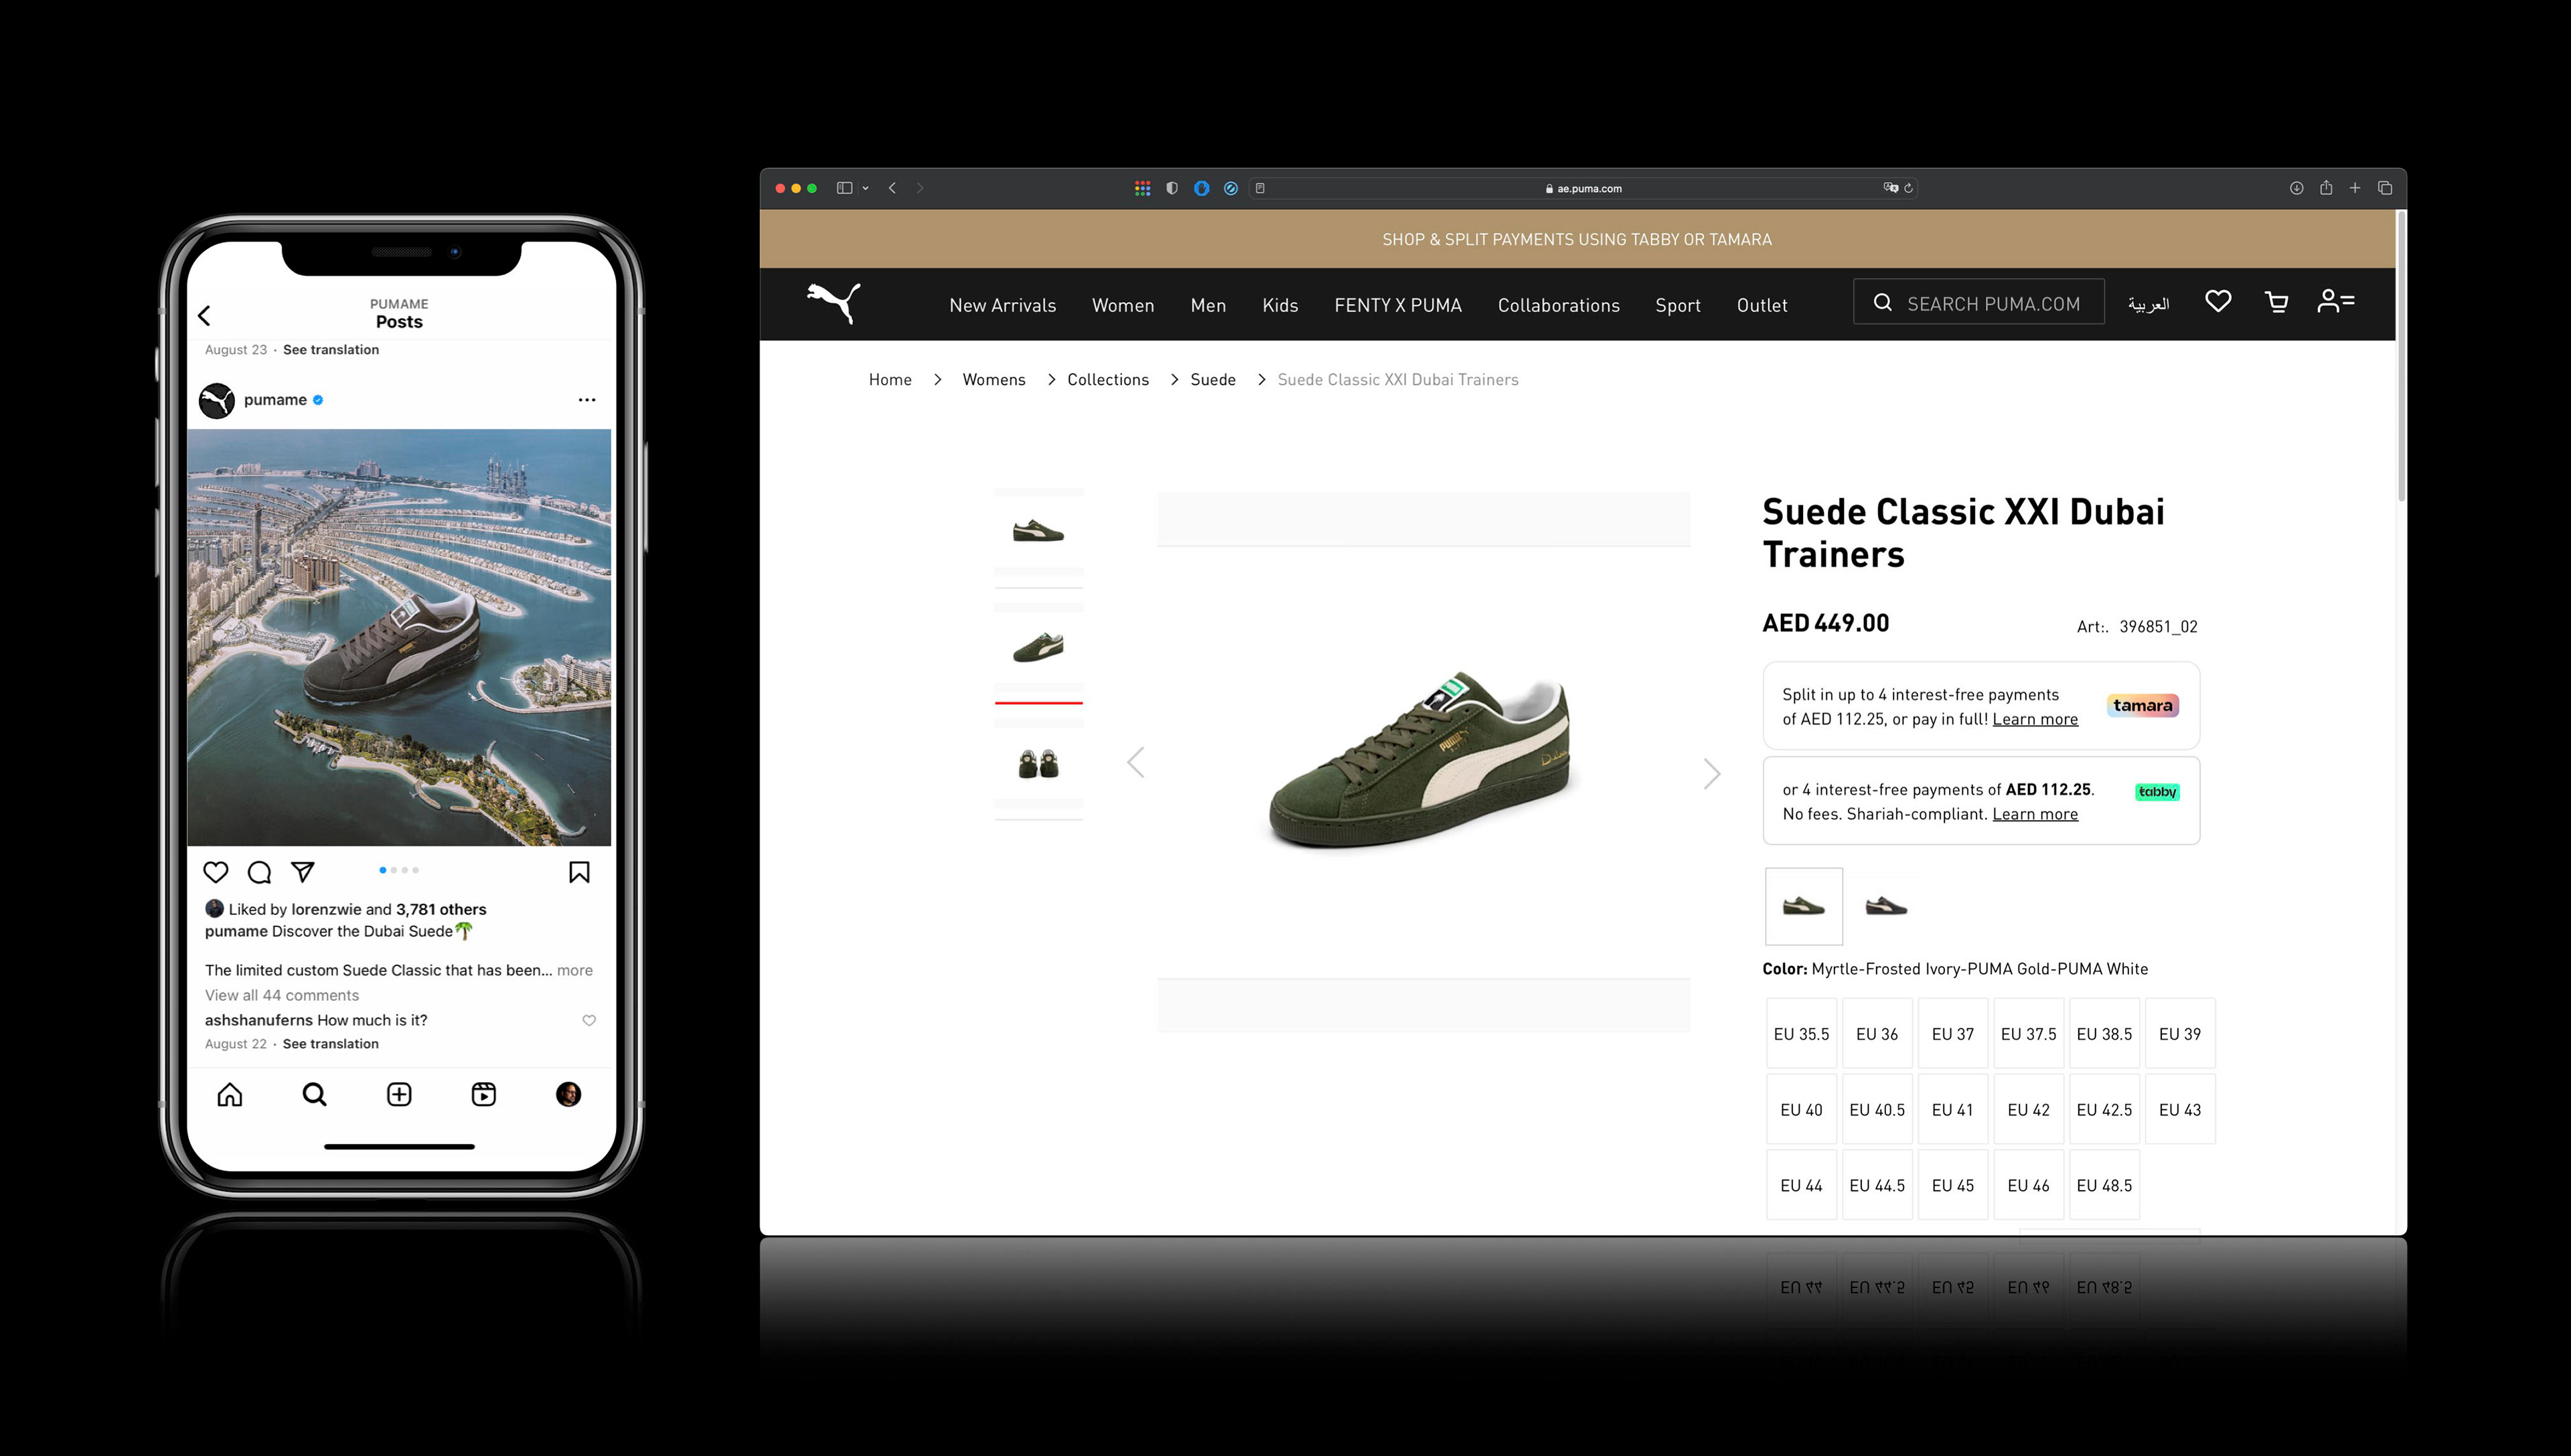
Task: Click the ae.puma.com address bar
Action: (x=1583, y=188)
